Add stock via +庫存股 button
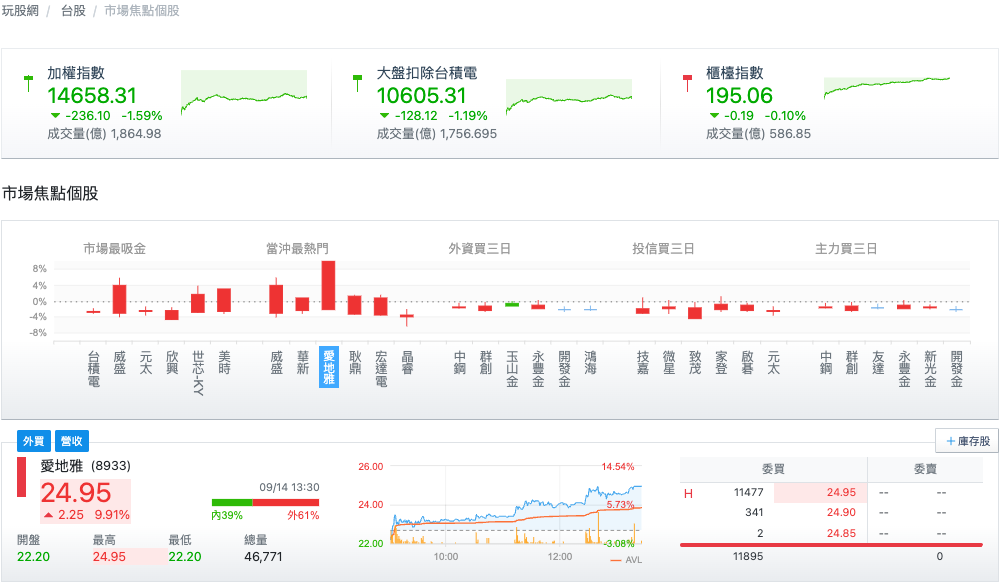The image size is (1001, 588). (x=967, y=441)
